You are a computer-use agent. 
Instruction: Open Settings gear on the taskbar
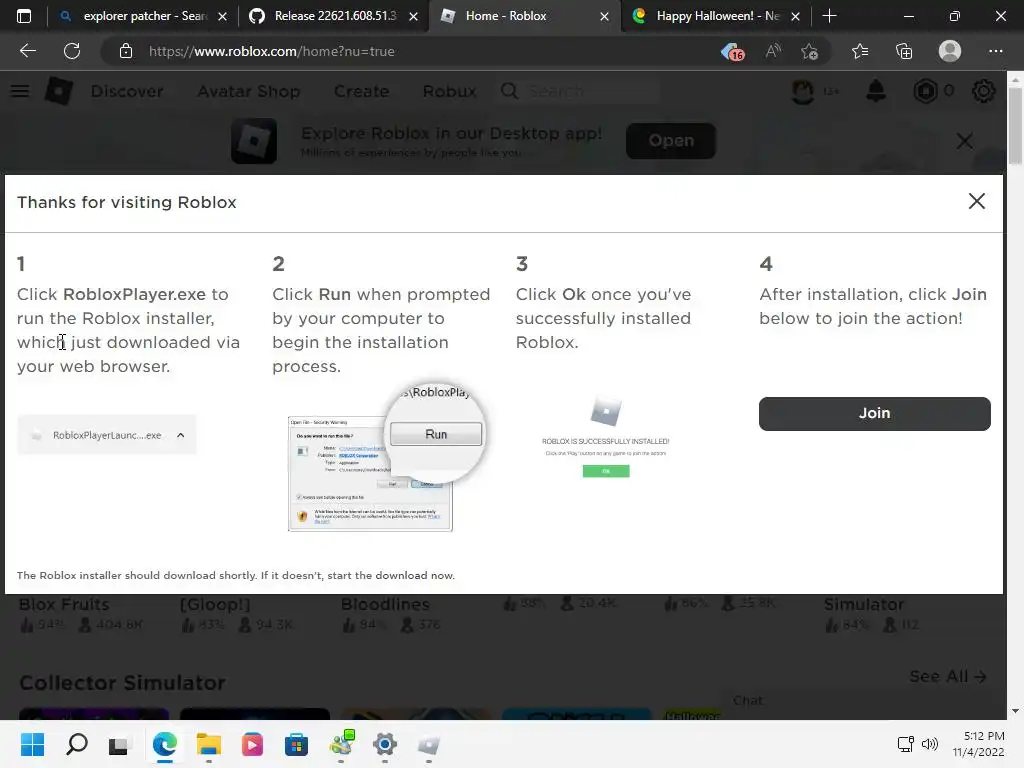coord(385,744)
